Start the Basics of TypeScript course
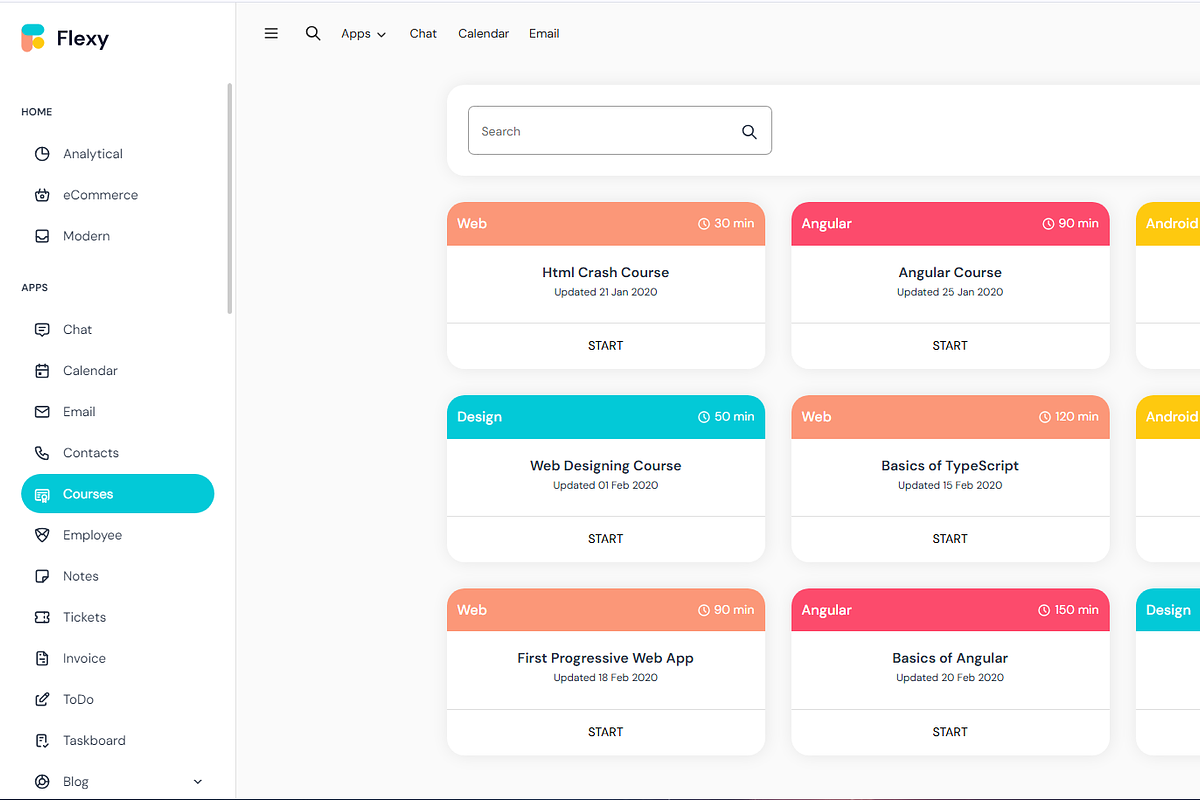 950,539
